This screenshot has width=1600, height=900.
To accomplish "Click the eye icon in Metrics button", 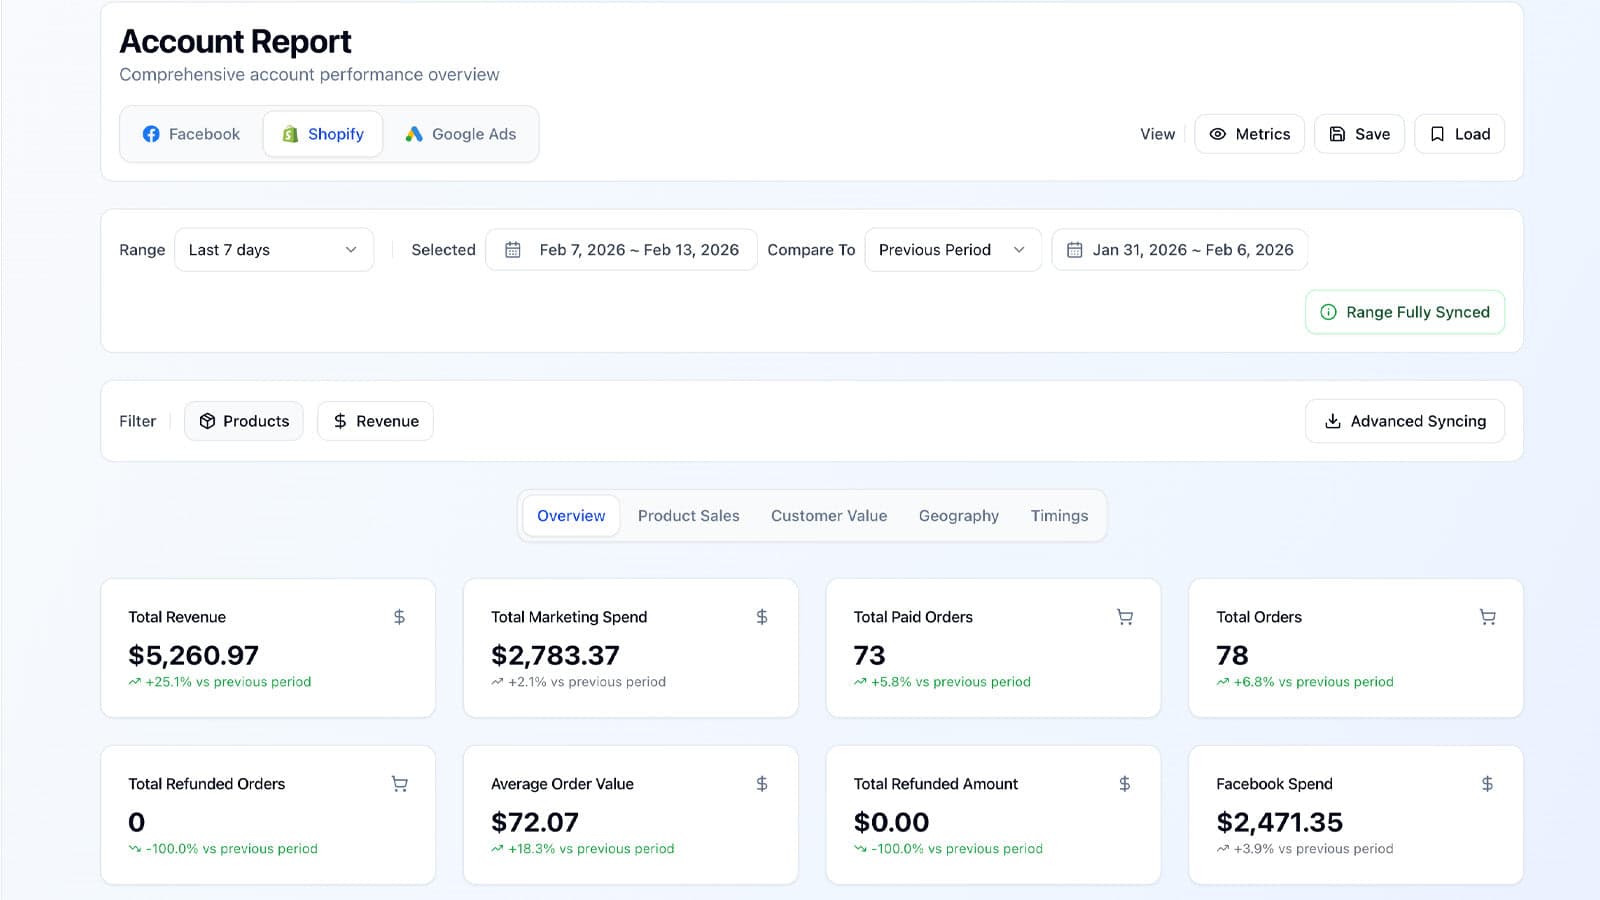I will click(1217, 134).
